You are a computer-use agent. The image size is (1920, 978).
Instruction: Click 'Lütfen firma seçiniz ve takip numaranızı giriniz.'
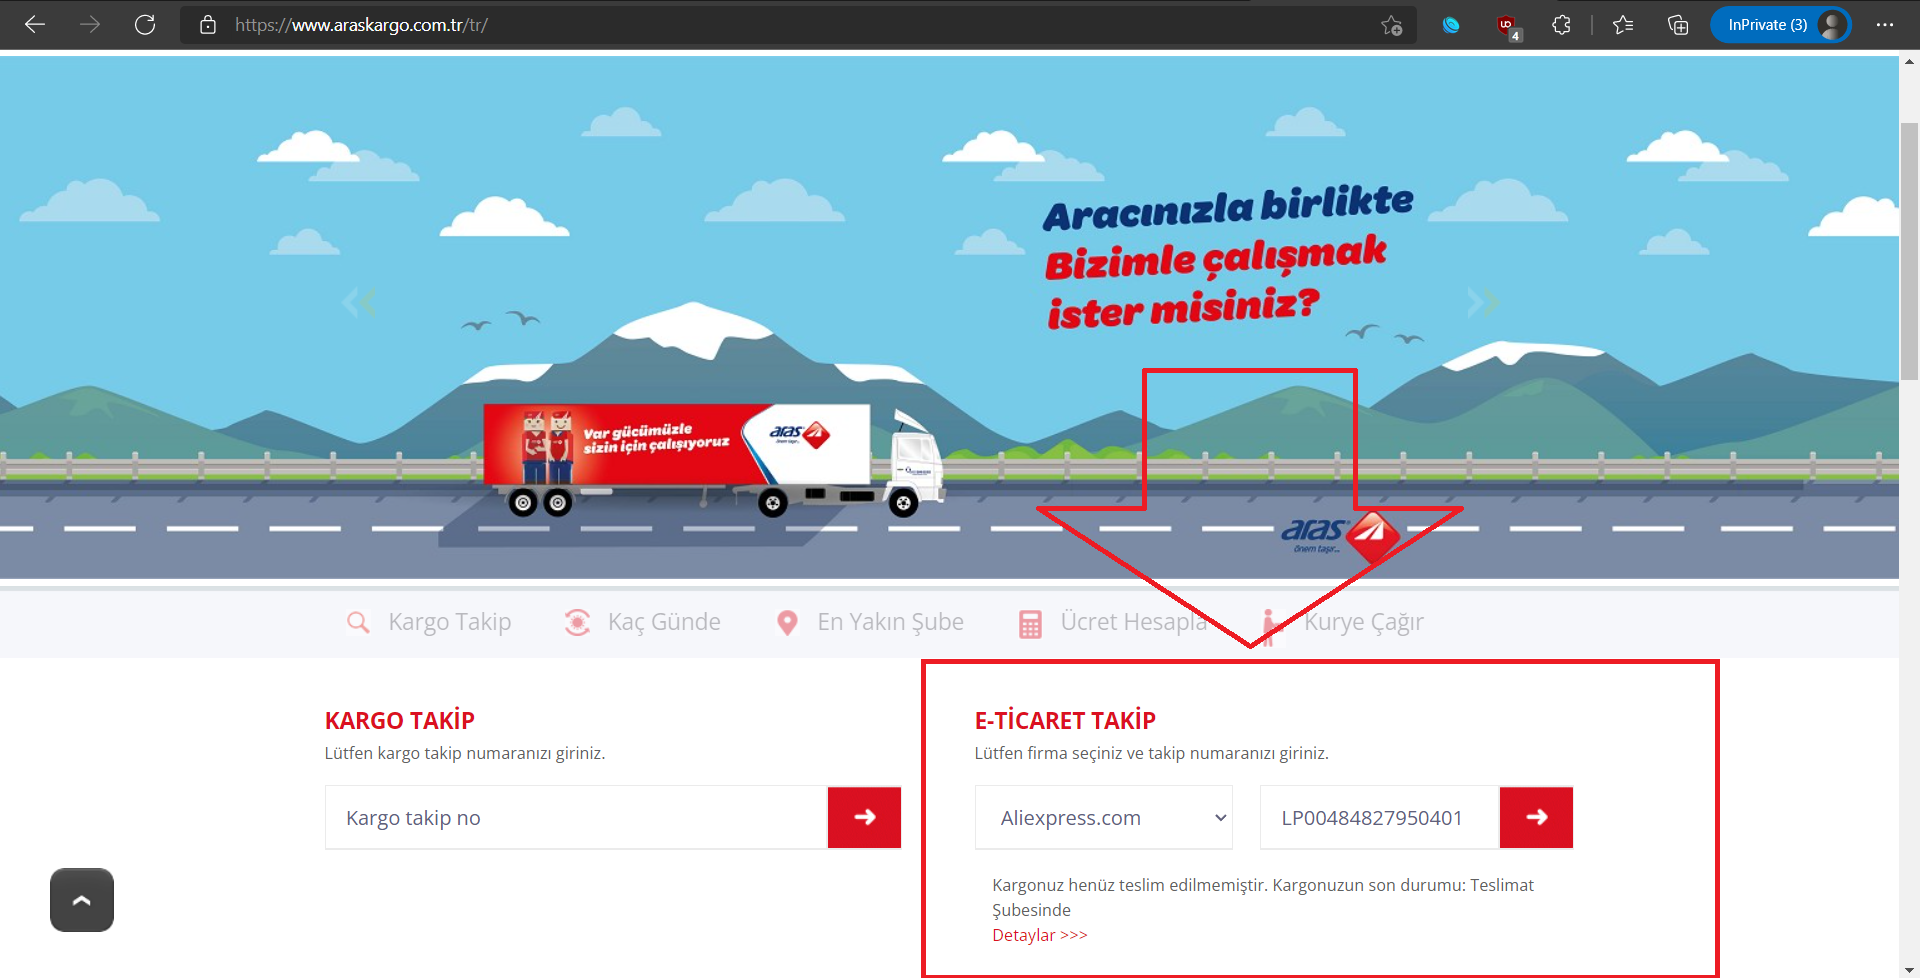(x=1152, y=753)
